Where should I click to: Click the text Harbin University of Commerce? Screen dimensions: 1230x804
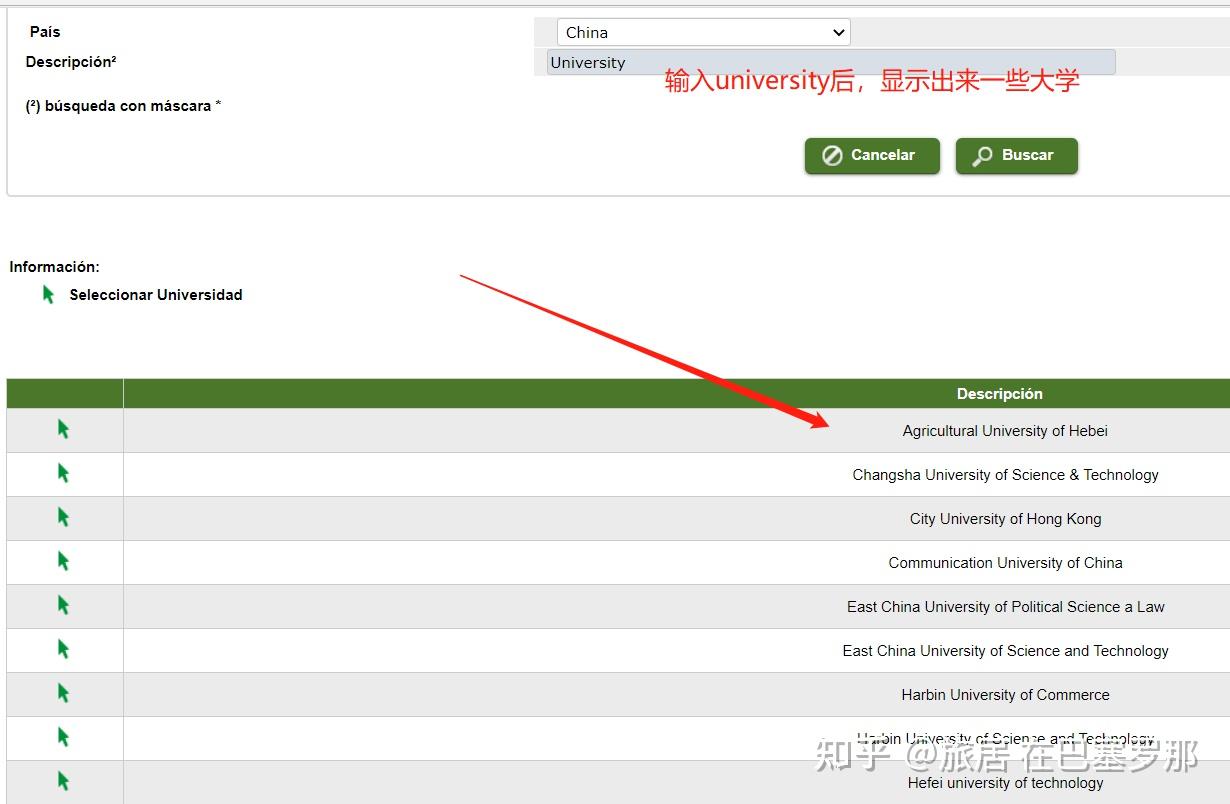[1005, 695]
